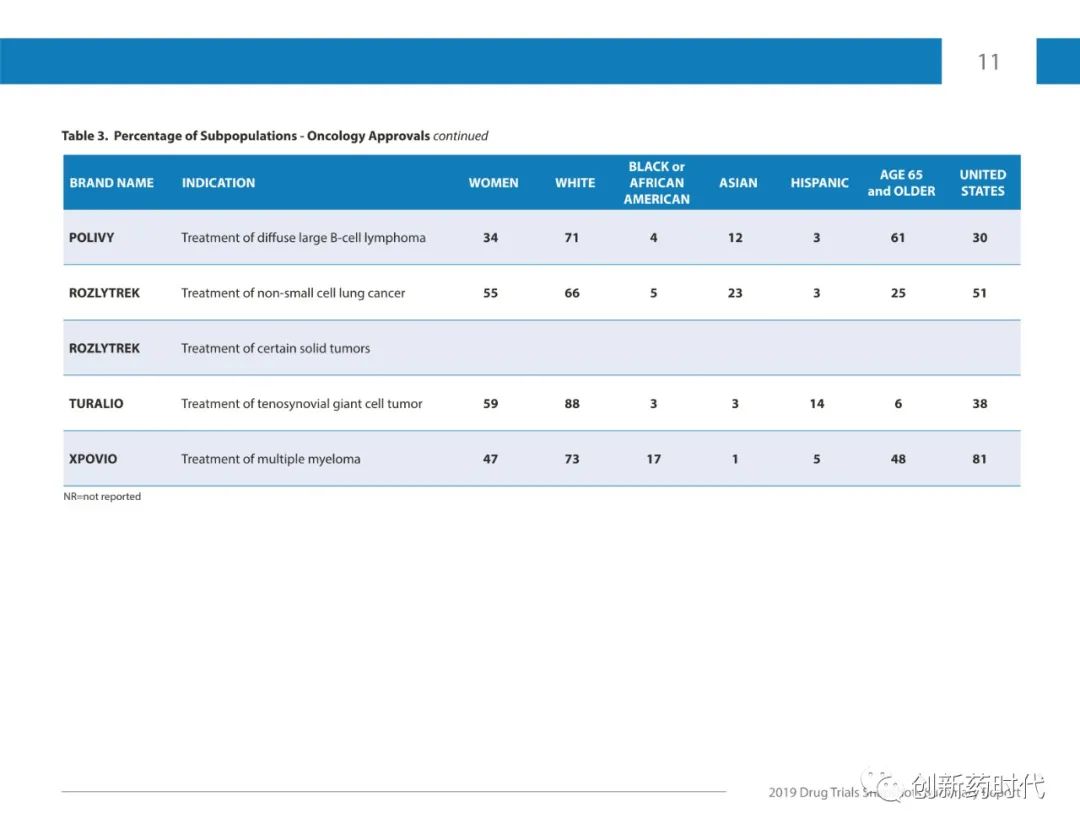Click XPOVIO's United States value 81

[x=979, y=459]
